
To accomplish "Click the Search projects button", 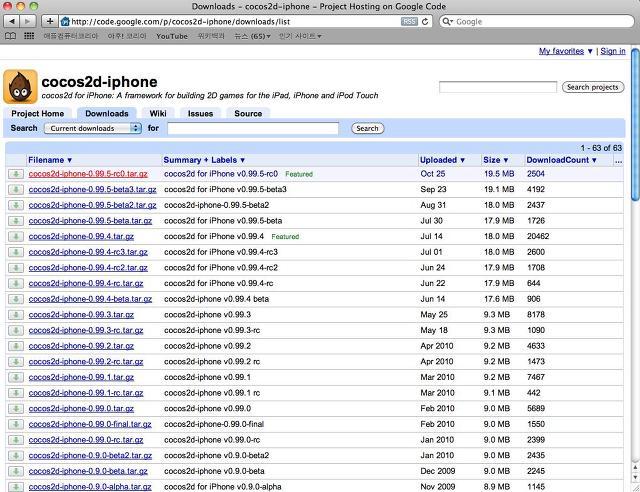I will point(593,87).
